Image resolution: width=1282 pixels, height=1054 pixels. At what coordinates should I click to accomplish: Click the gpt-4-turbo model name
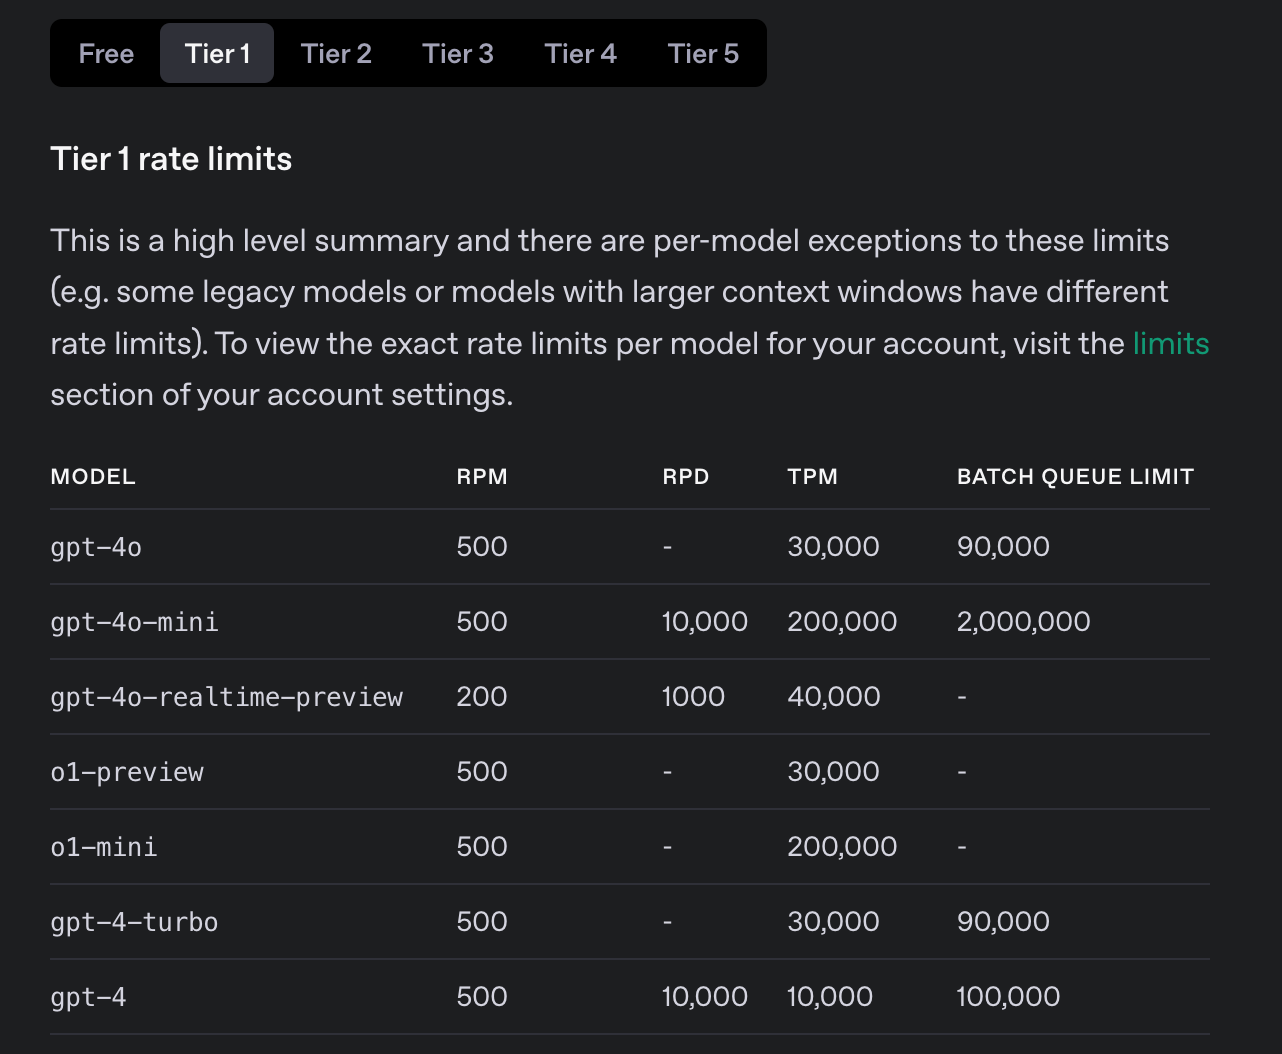coord(134,922)
